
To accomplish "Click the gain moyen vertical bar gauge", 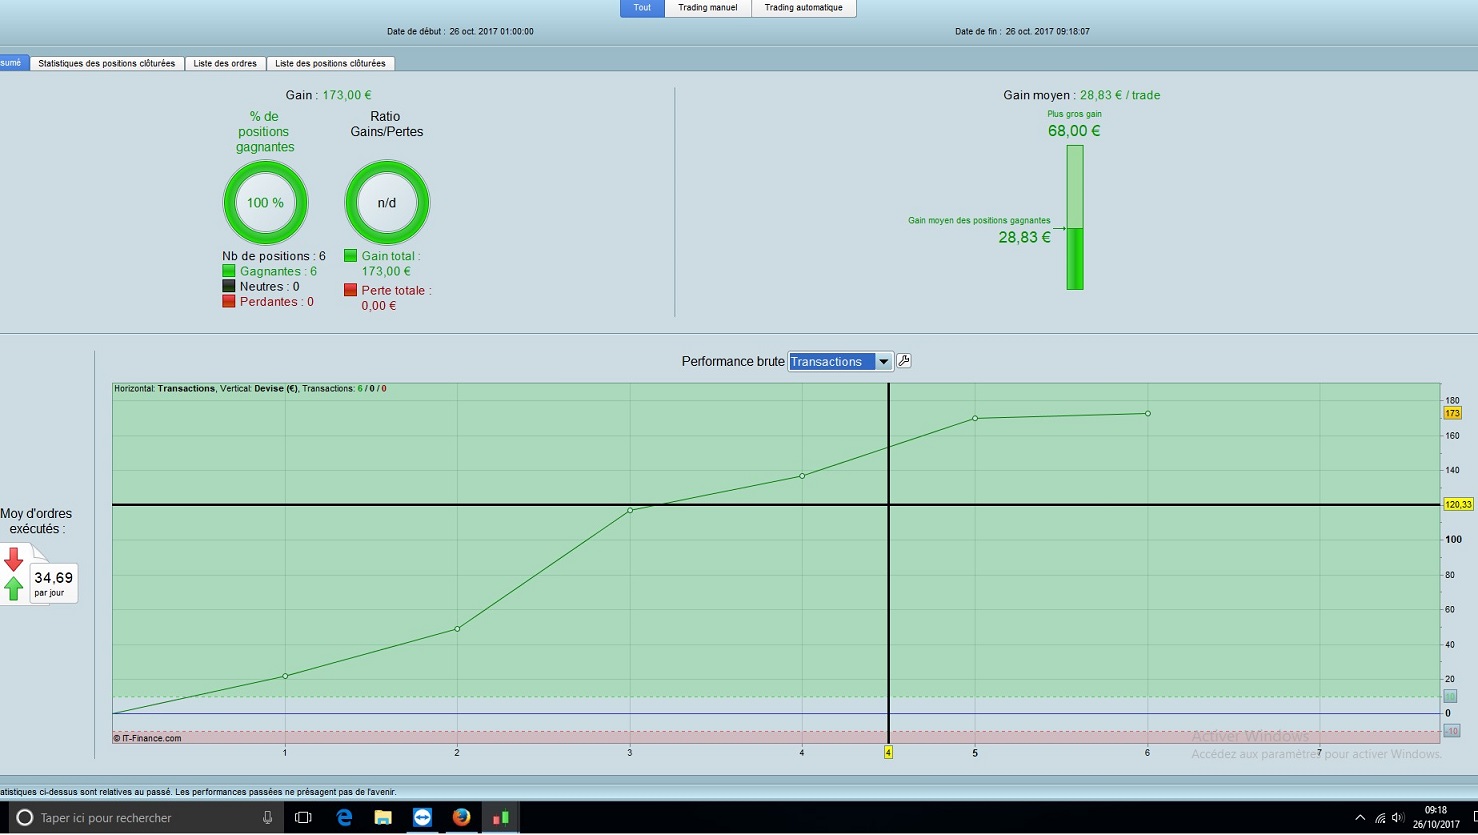I will (x=1075, y=218).
